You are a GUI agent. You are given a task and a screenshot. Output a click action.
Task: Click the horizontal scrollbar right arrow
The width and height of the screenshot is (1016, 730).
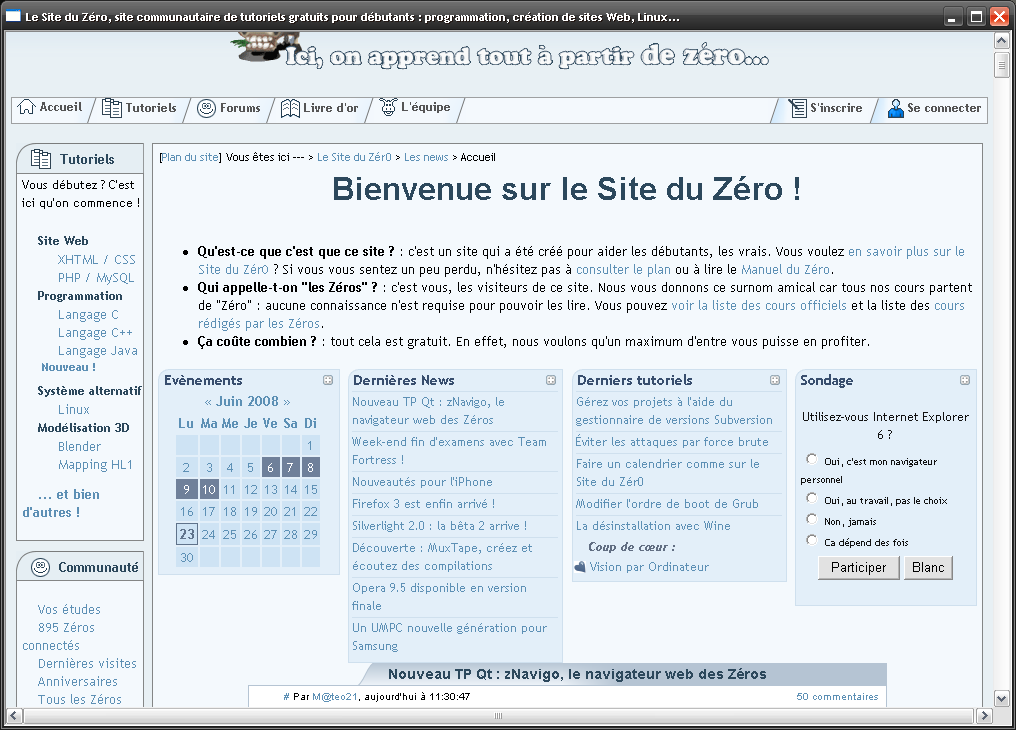pyautogui.click(x=983, y=715)
